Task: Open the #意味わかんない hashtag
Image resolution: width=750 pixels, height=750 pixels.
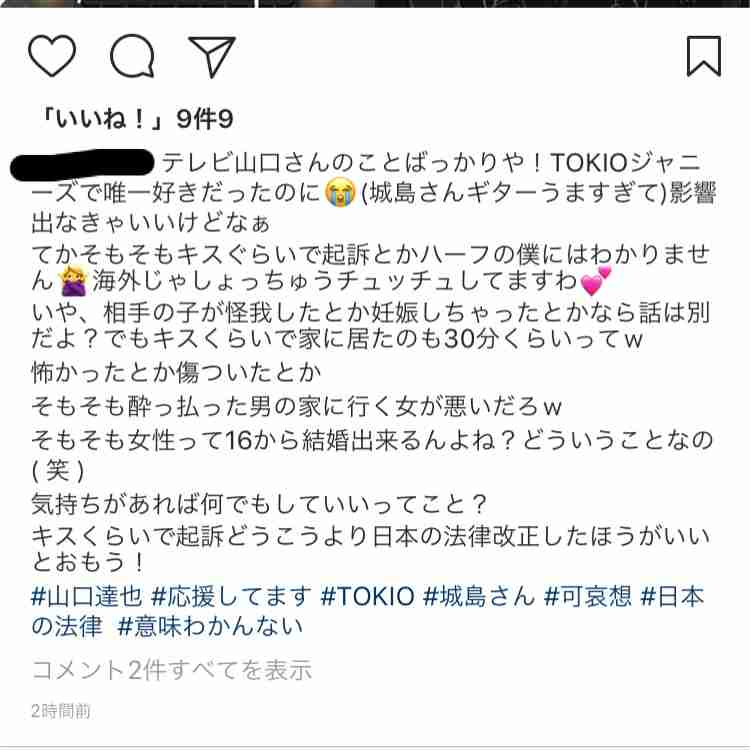Action: pyautogui.click(x=210, y=626)
